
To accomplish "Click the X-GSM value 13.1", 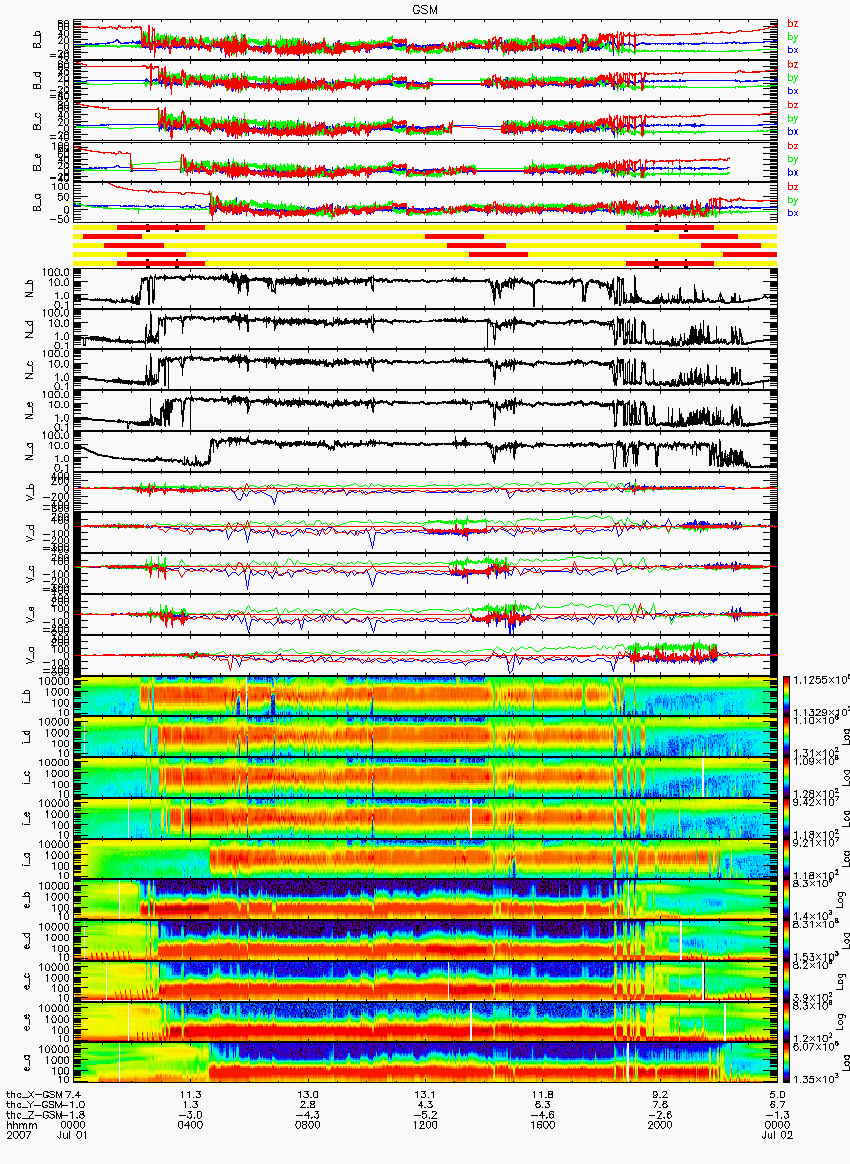I will tap(425, 1095).
